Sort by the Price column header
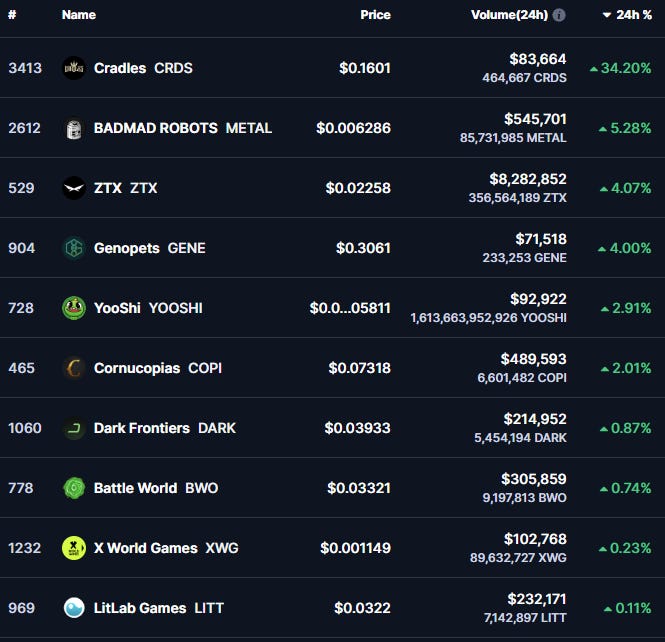 [375, 15]
